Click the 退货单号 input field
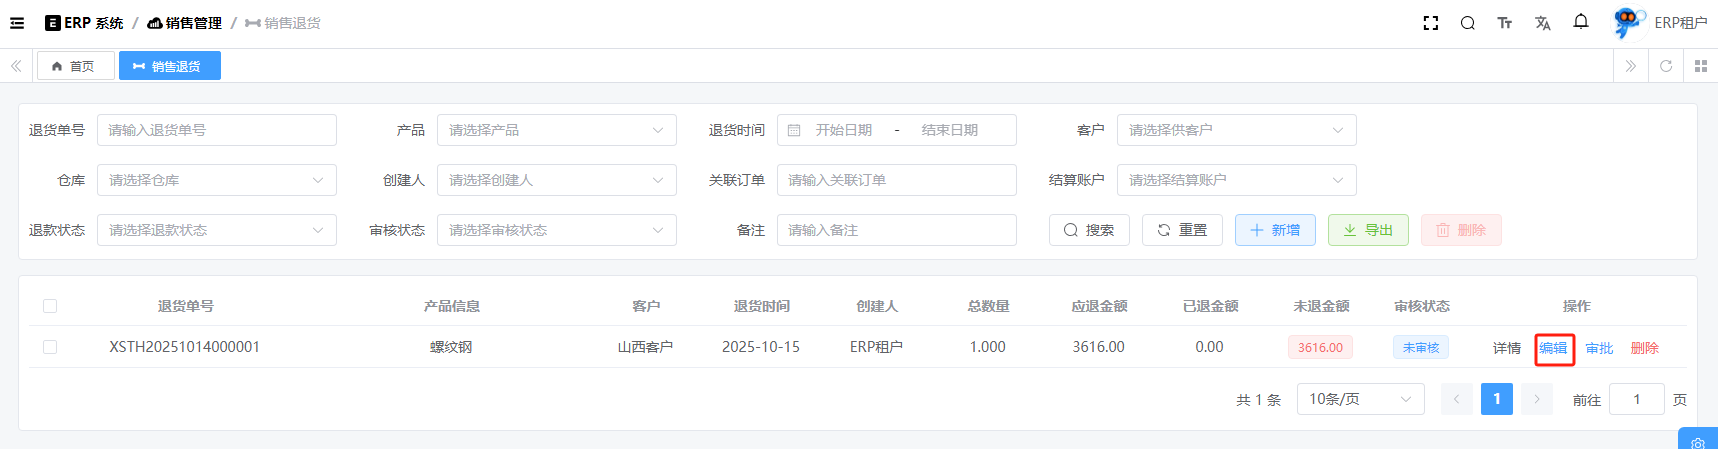This screenshot has width=1718, height=449. [216, 130]
